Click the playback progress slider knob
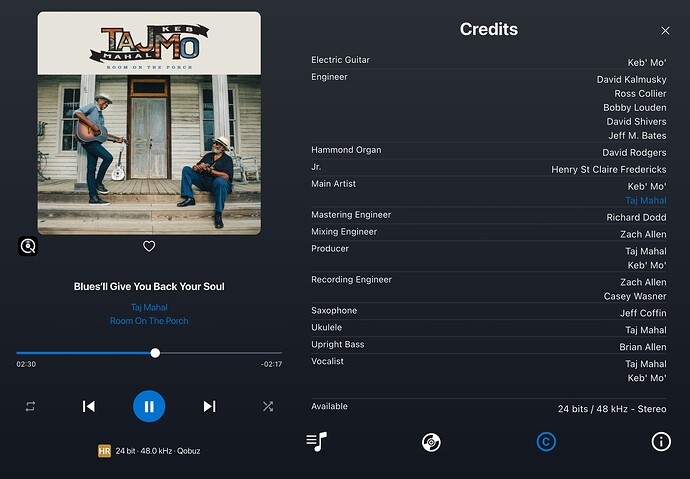Image resolution: width=690 pixels, height=479 pixels. tap(155, 353)
